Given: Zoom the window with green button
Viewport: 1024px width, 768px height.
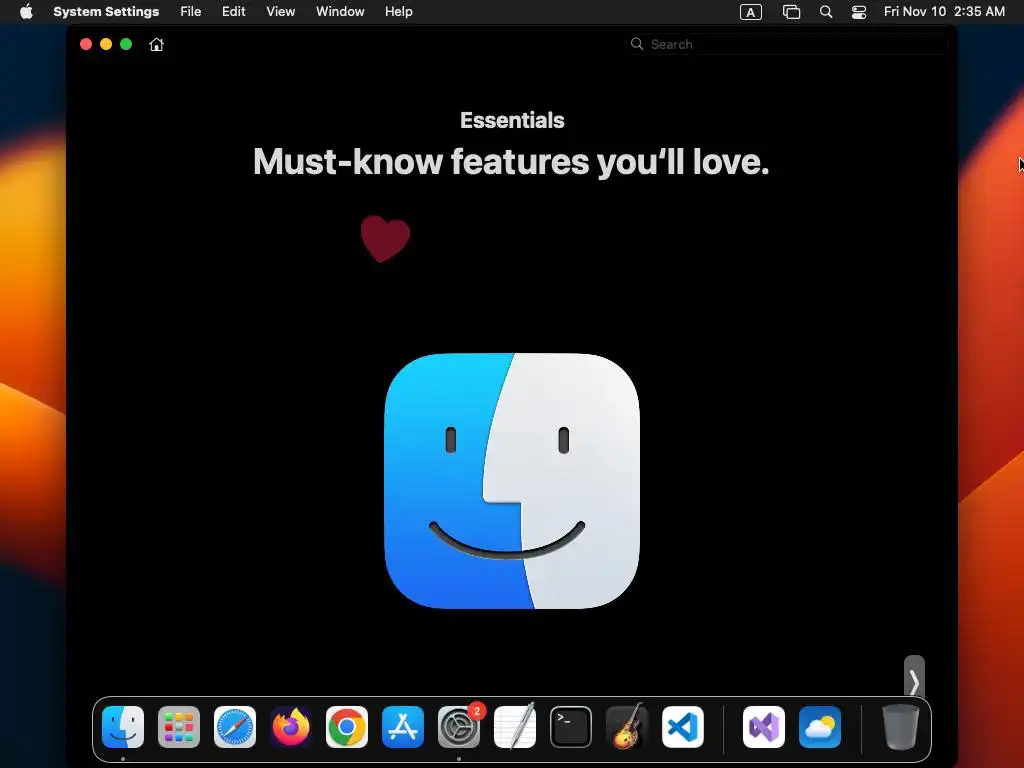Looking at the screenshot, I should [126, 44].
